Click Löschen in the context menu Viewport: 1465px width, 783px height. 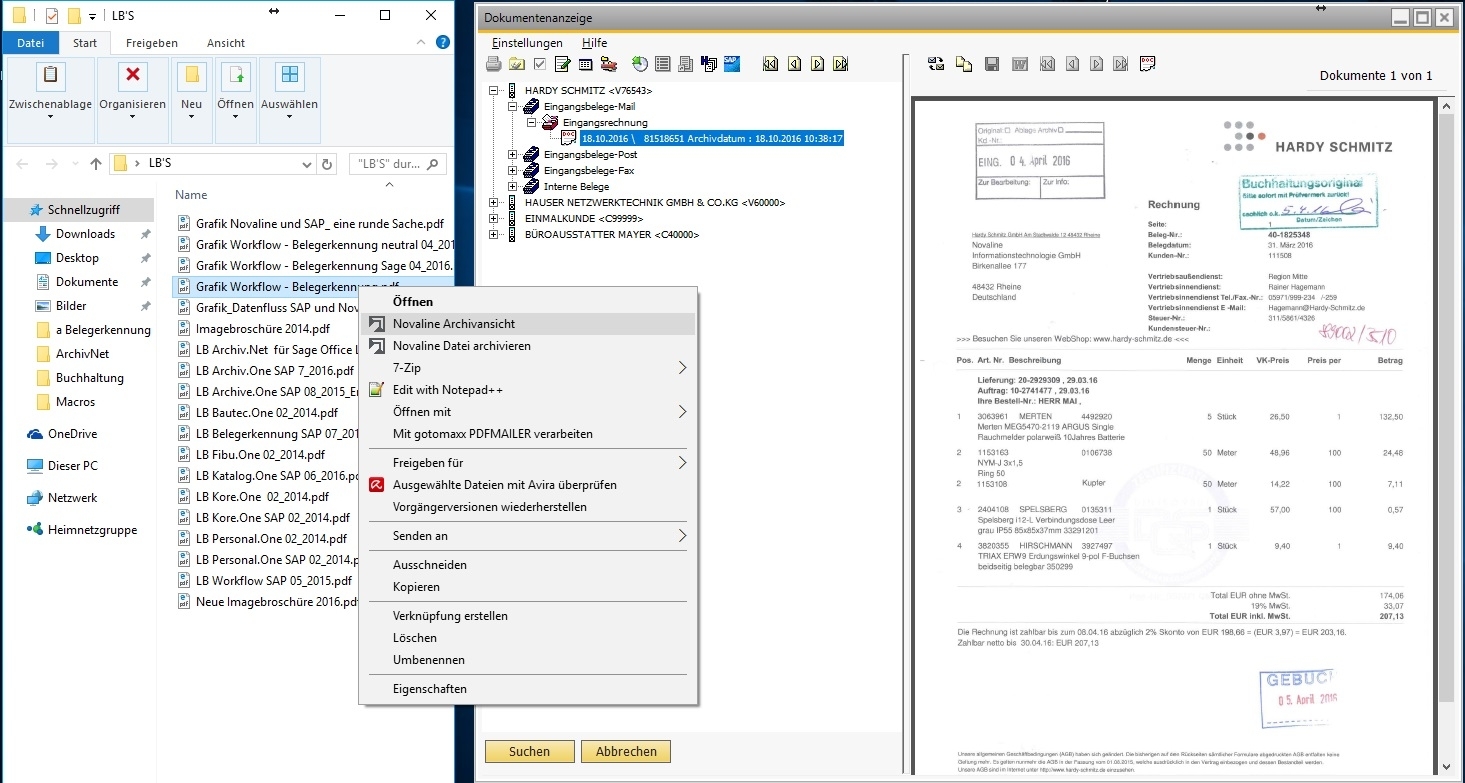tap(527, 638)
